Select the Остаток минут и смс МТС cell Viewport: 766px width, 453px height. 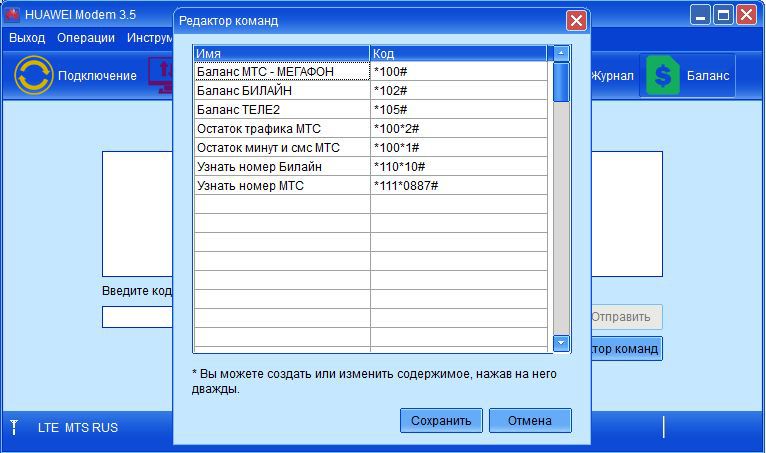point(282,148)
